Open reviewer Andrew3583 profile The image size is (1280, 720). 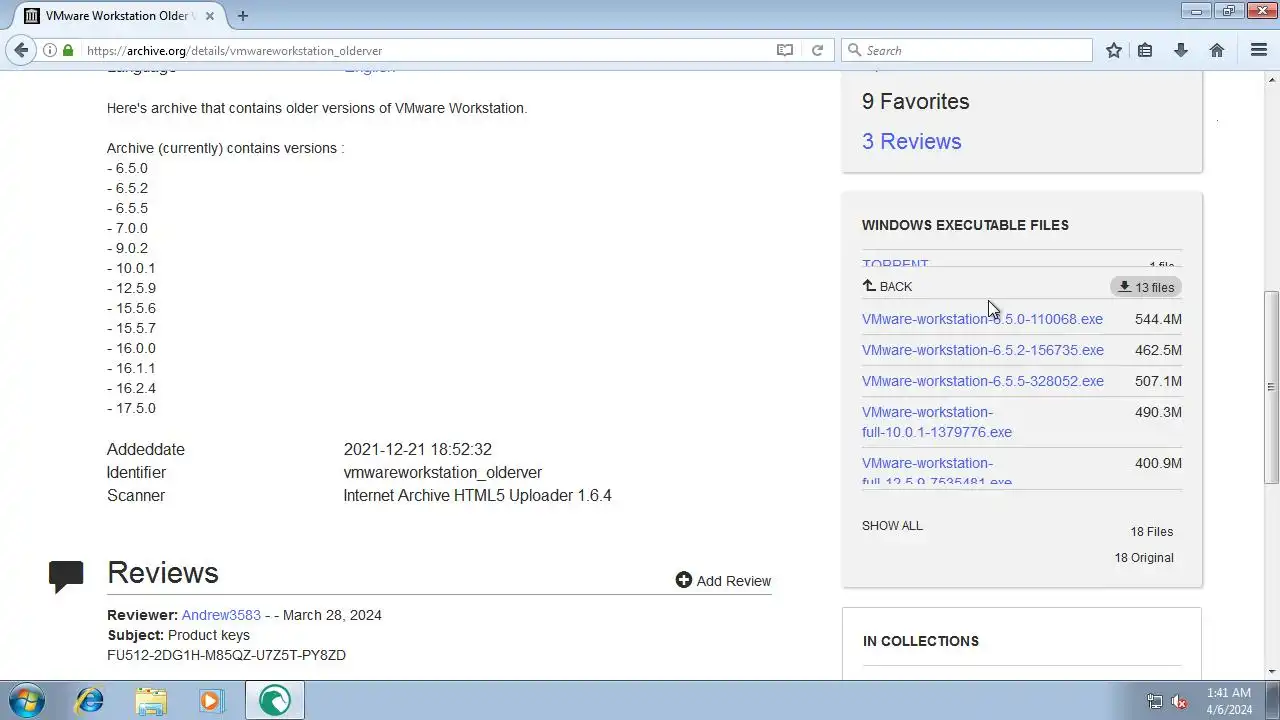pyautogui.click(x=221, y=615)
